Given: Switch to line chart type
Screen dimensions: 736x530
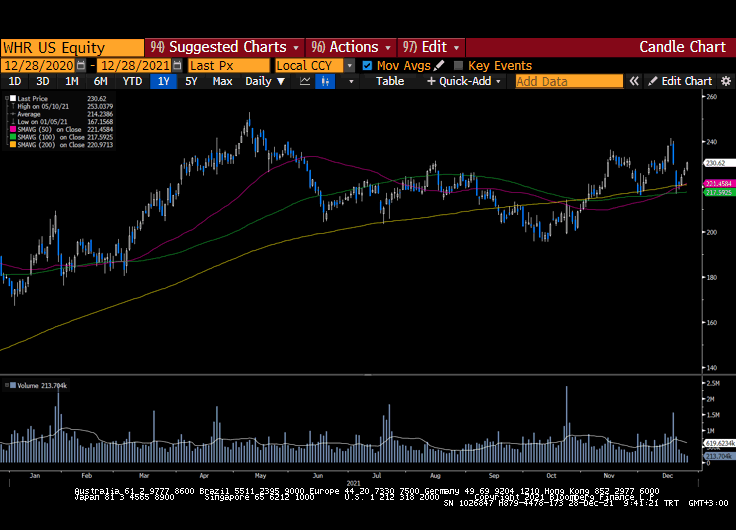Looking at the screenshot, I should 305,81.
